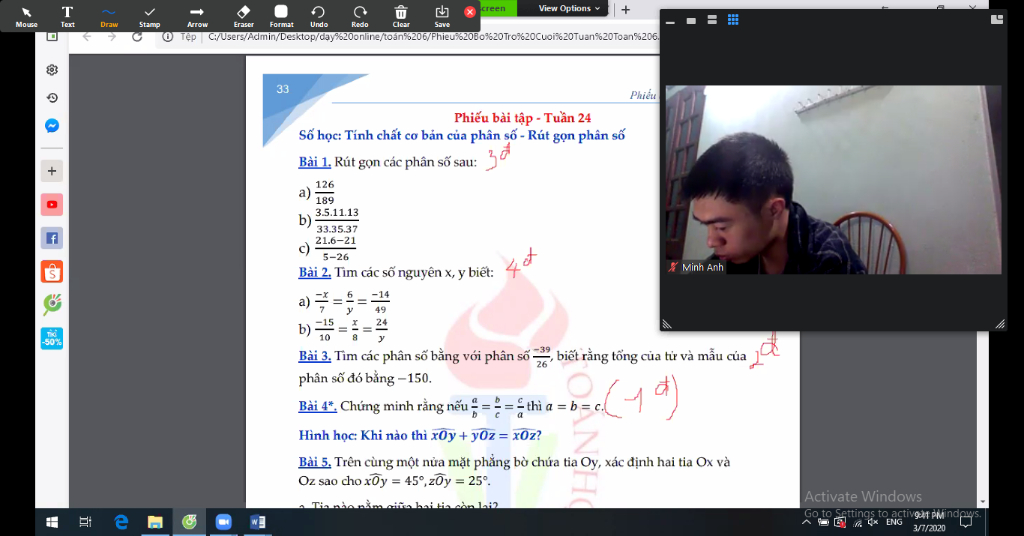The width and height of the screenshot is (1024, 536).
Task: Open Tiki -50% sidebar shortcut
Action: [x=52, y=338]
